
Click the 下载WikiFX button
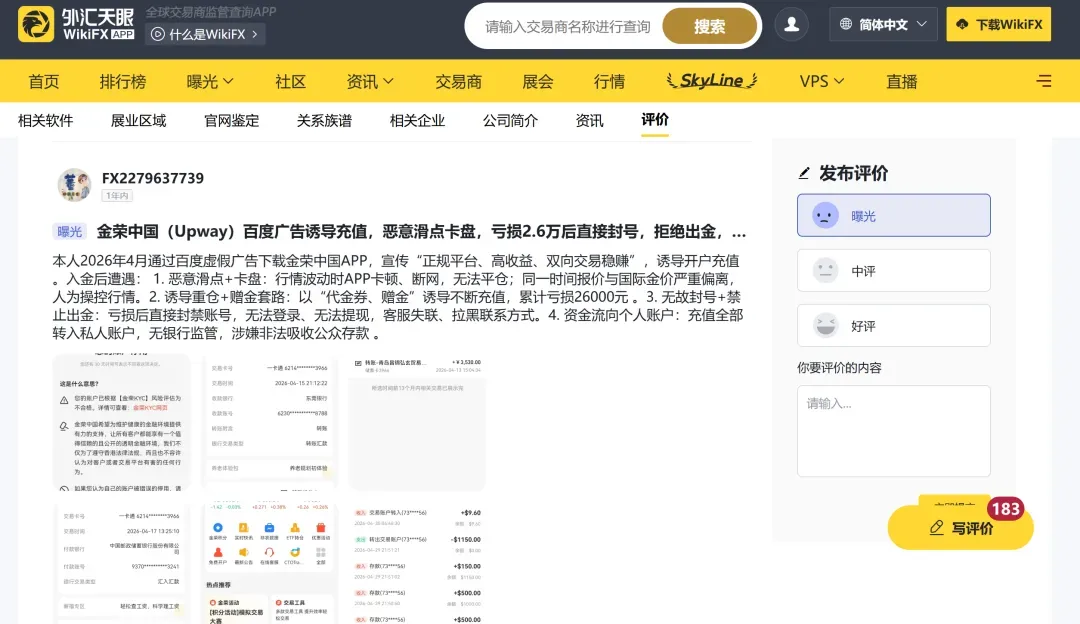click(x=999, y=24)
